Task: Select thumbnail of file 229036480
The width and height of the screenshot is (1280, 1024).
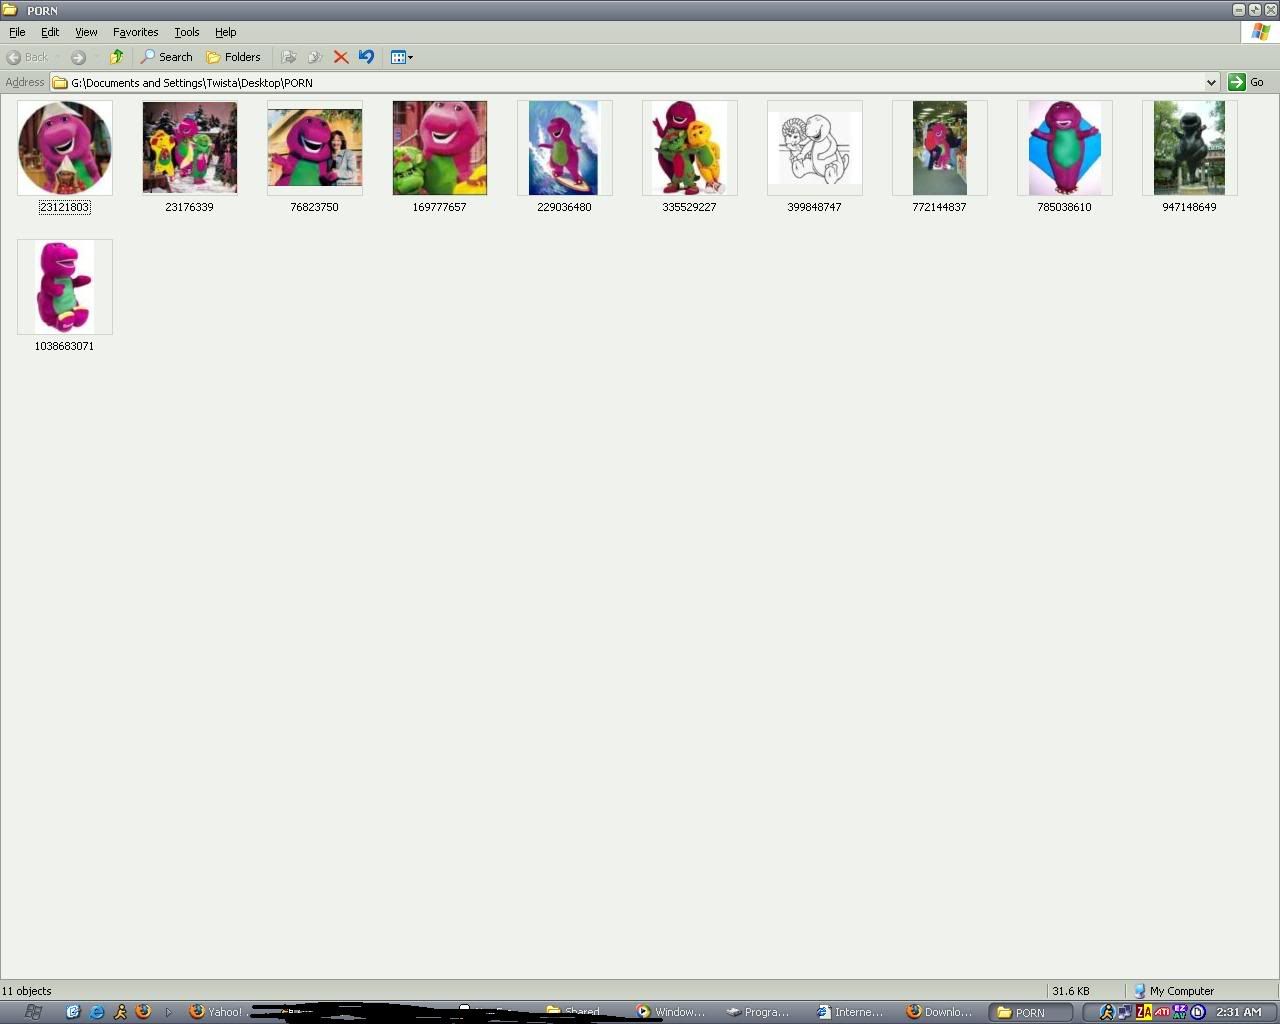Action: point(564,147)
